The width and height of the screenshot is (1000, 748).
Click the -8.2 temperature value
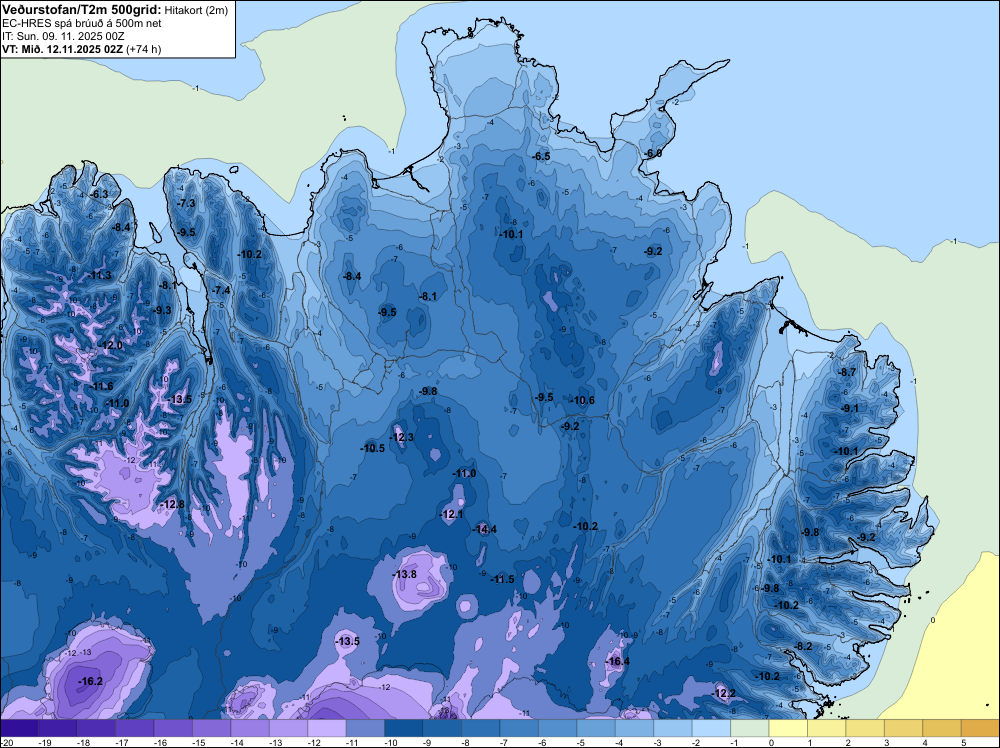click(x=802, y=647)
